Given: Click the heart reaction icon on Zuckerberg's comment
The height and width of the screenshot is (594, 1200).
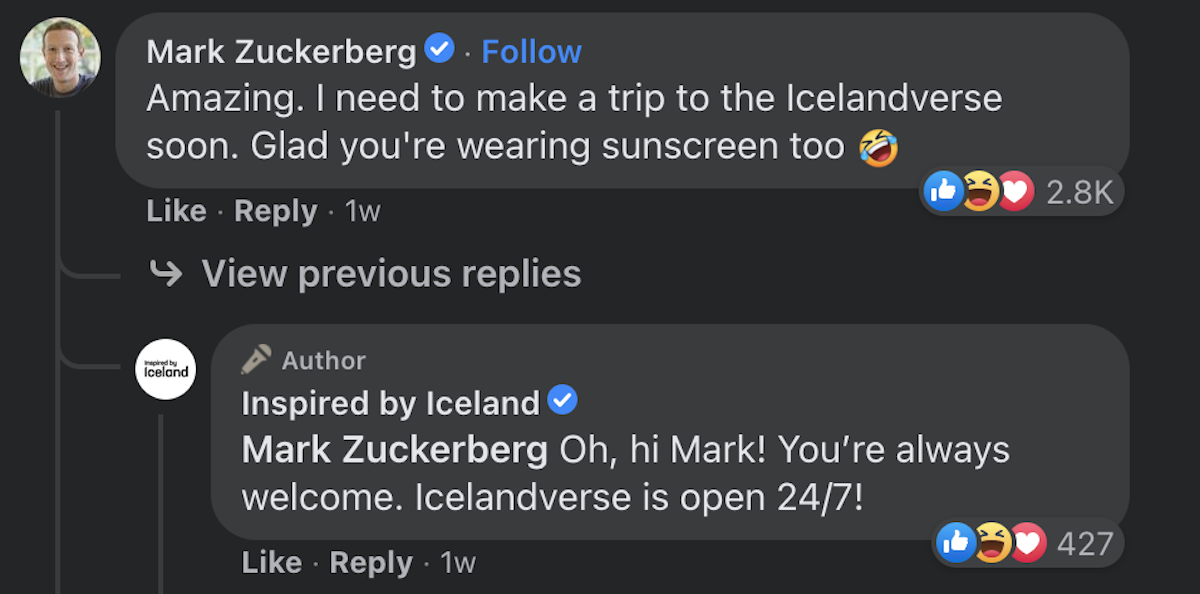Looking at the screenshot, I should point(1014,191).
